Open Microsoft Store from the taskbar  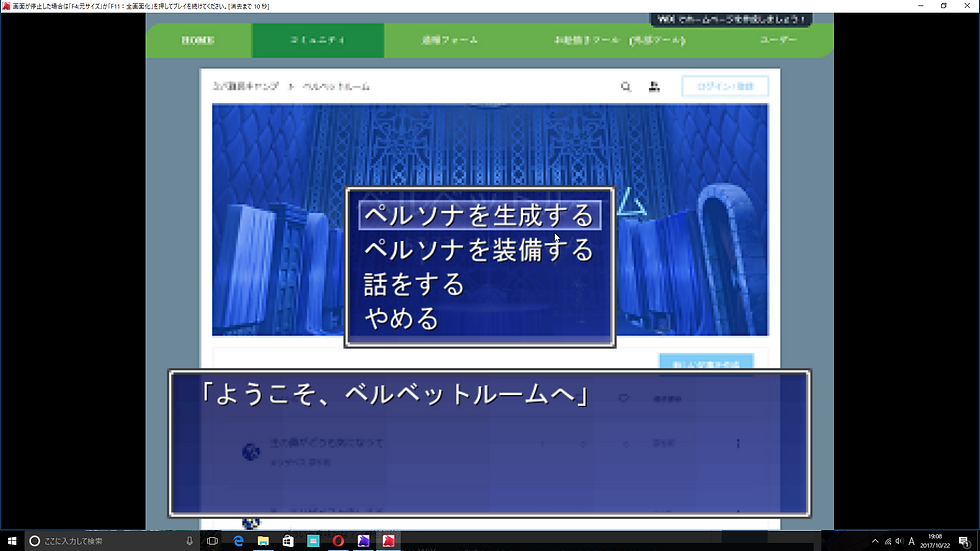pos(288,541)
